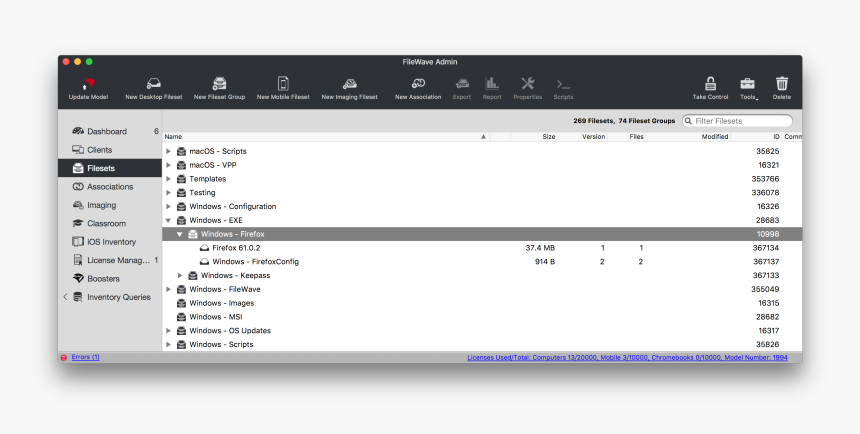860x434 pixels.
Task: Collapse the Windows - EXE group
Action: tap(168, 220)
